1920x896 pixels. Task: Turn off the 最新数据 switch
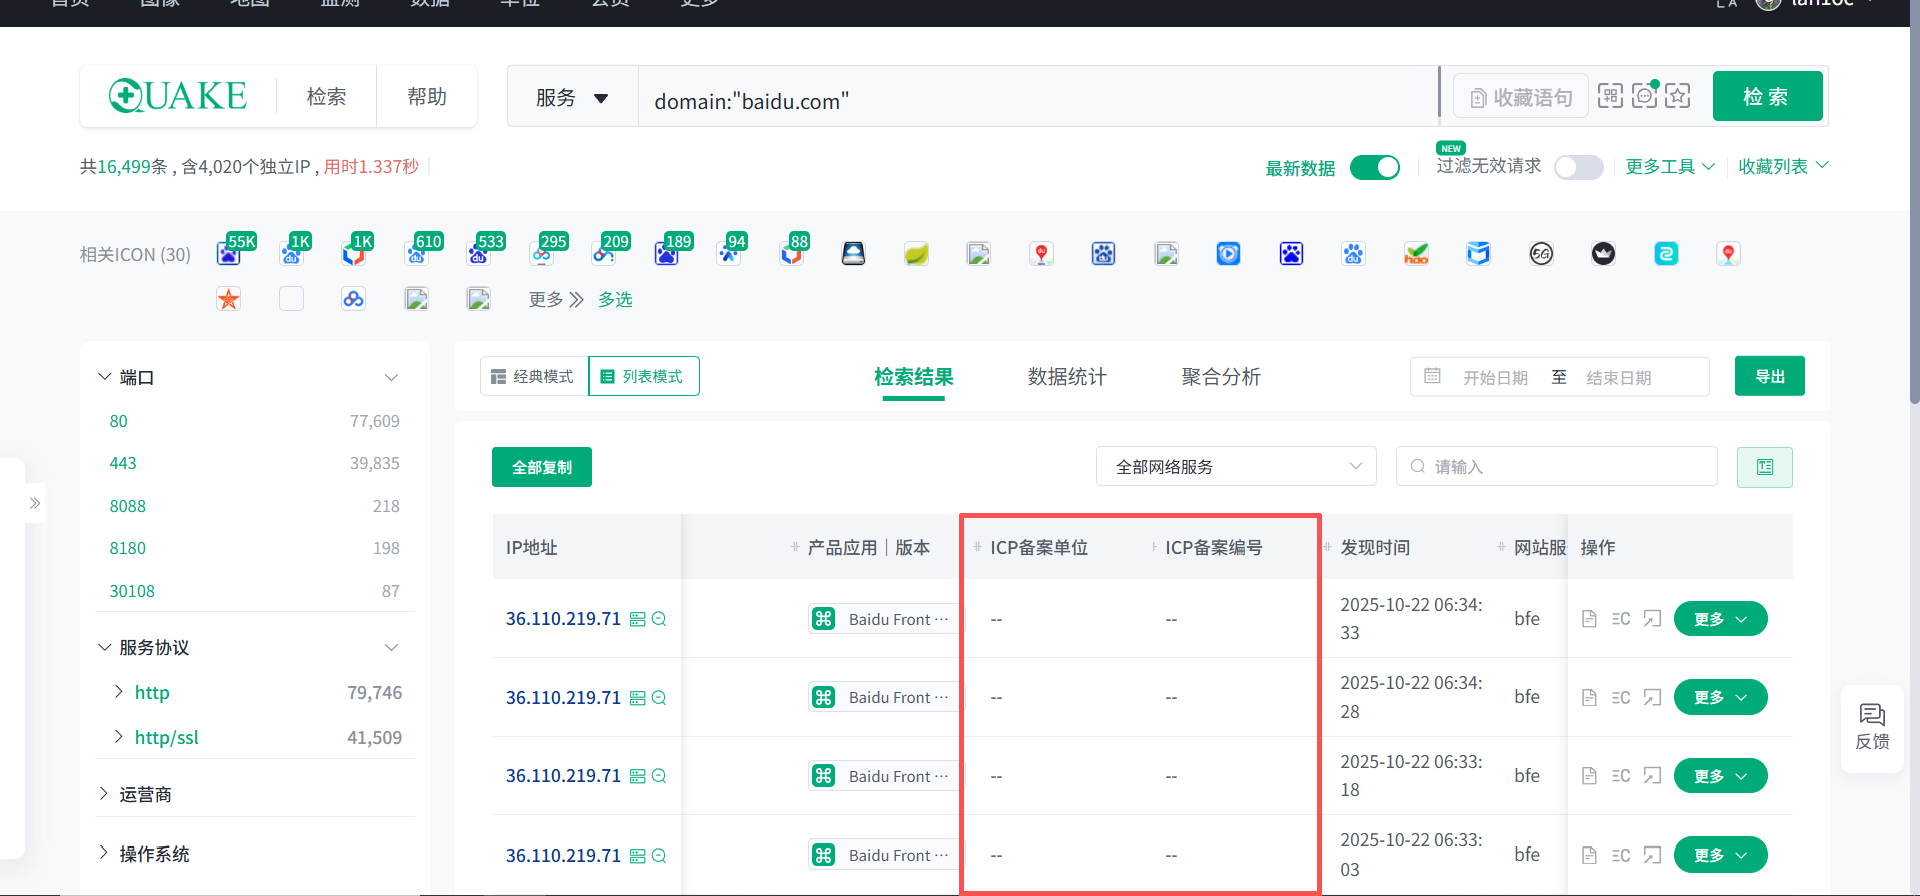tap(1374, 168)
